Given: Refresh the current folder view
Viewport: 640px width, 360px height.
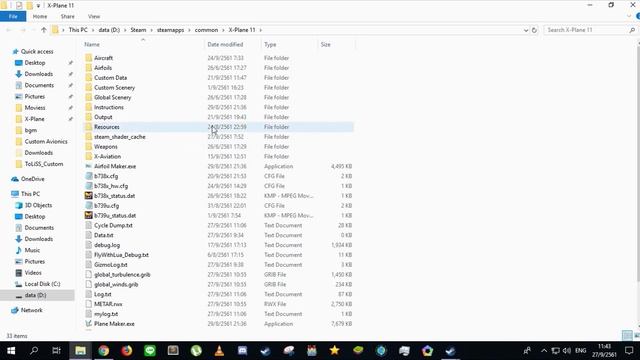Looking at the screenshot, I should pyautogui.click(x=534, y=30).
